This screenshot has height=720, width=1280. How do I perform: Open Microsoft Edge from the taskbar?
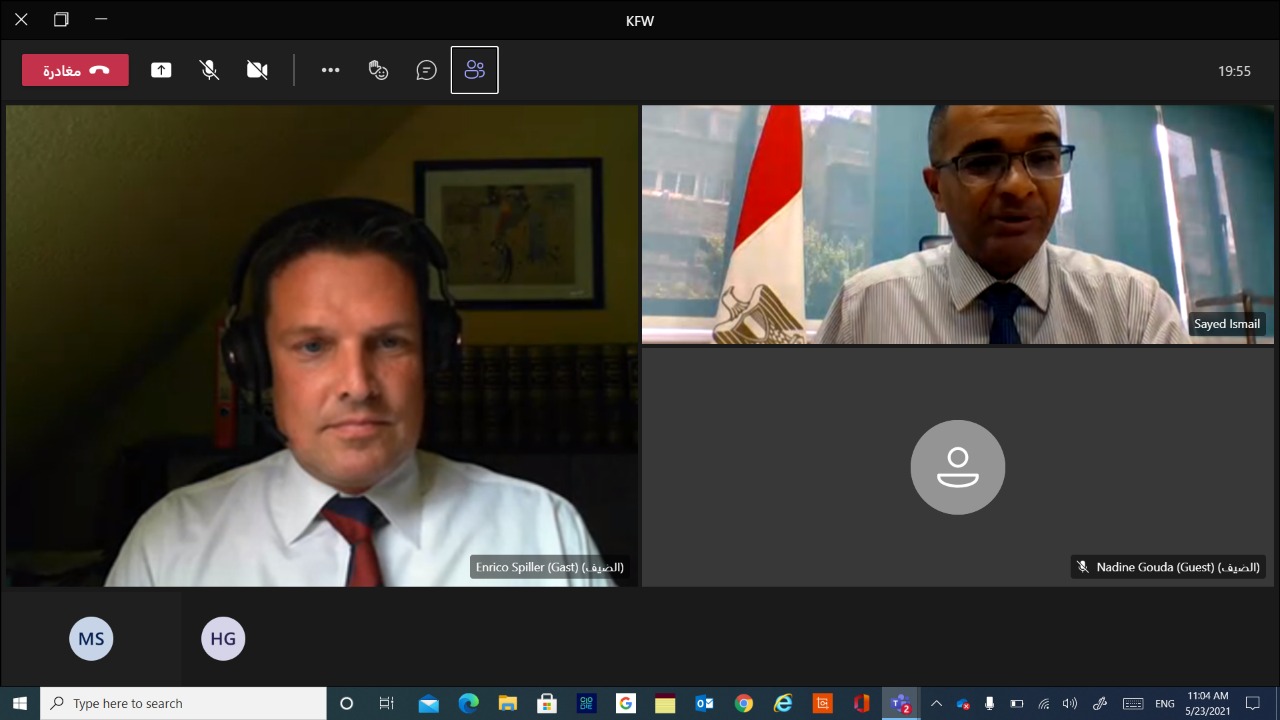(468, 704)
